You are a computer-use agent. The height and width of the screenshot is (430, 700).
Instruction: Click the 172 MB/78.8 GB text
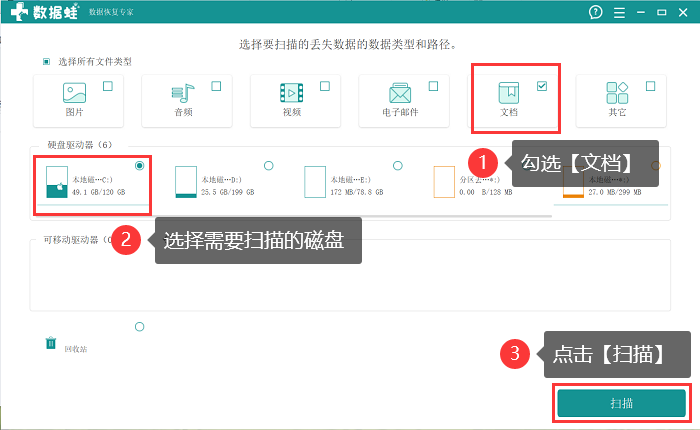tap(357, 192)
